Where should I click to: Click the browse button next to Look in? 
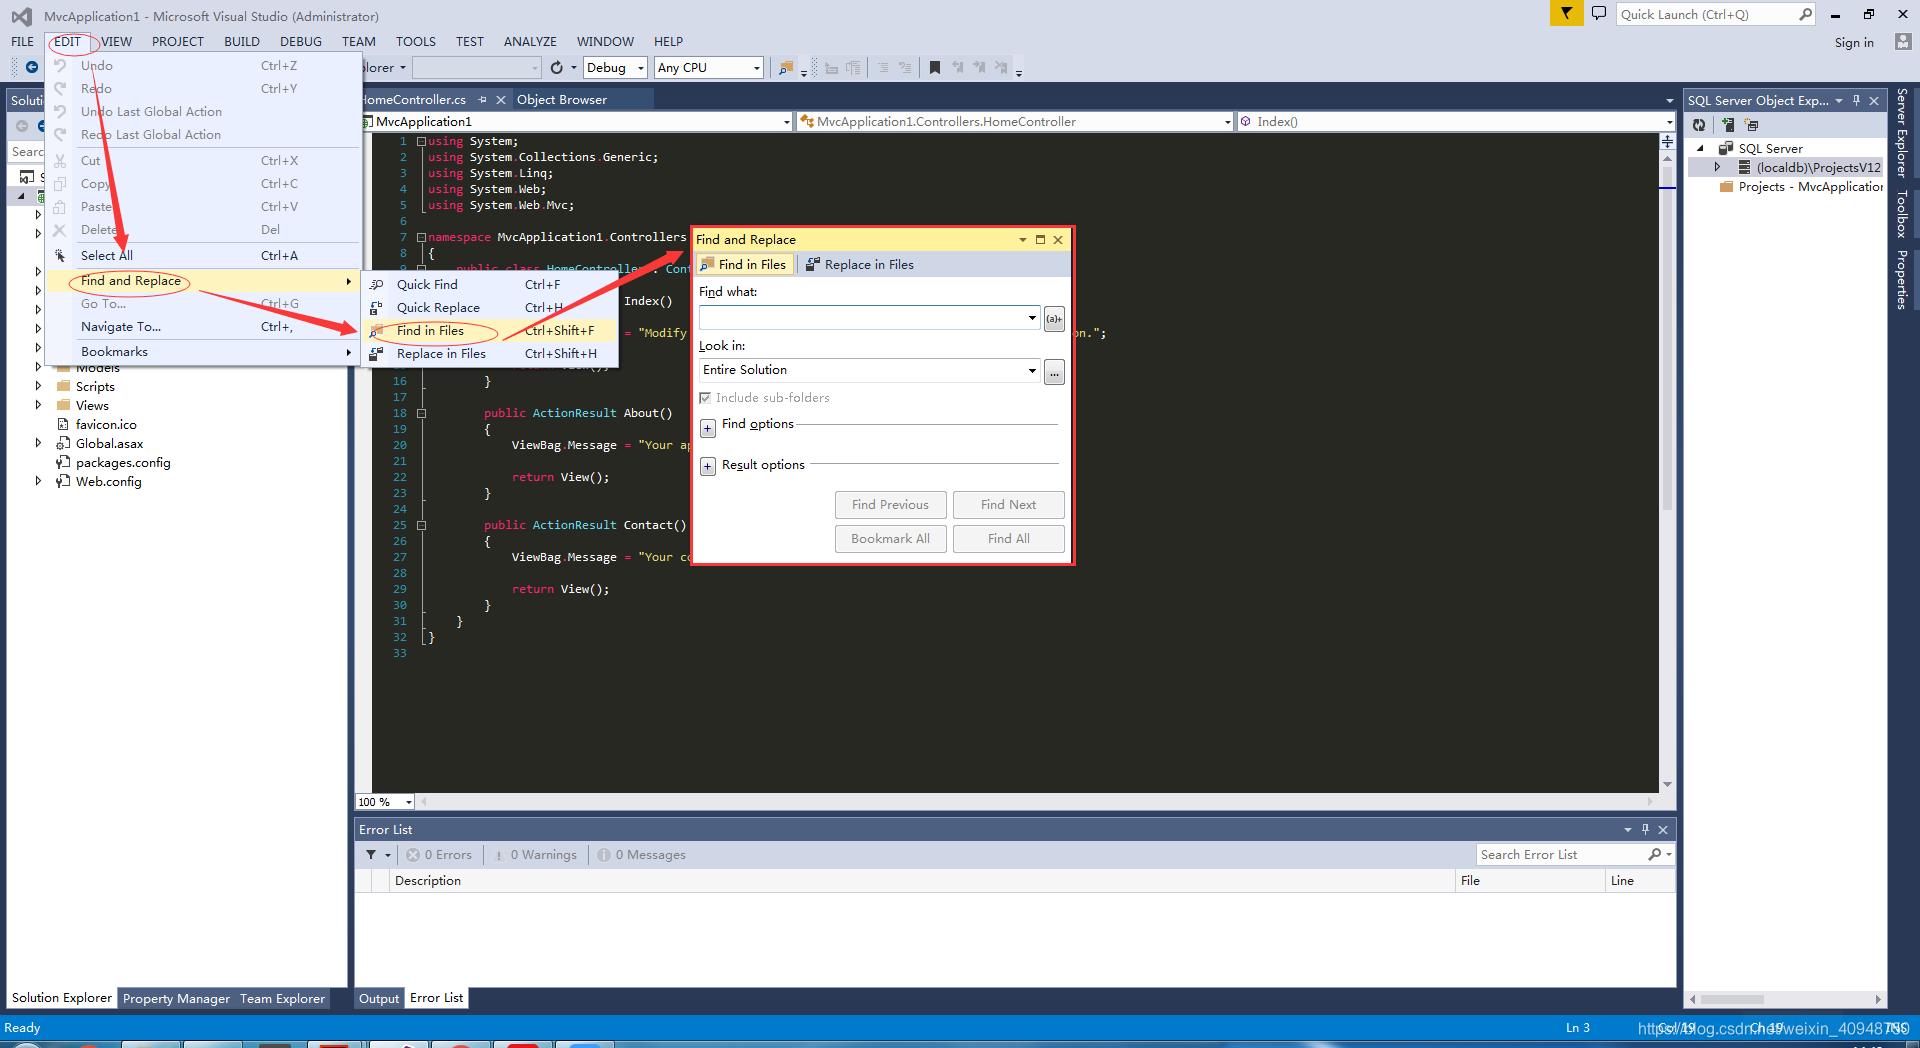click(x=1054, y=372)
